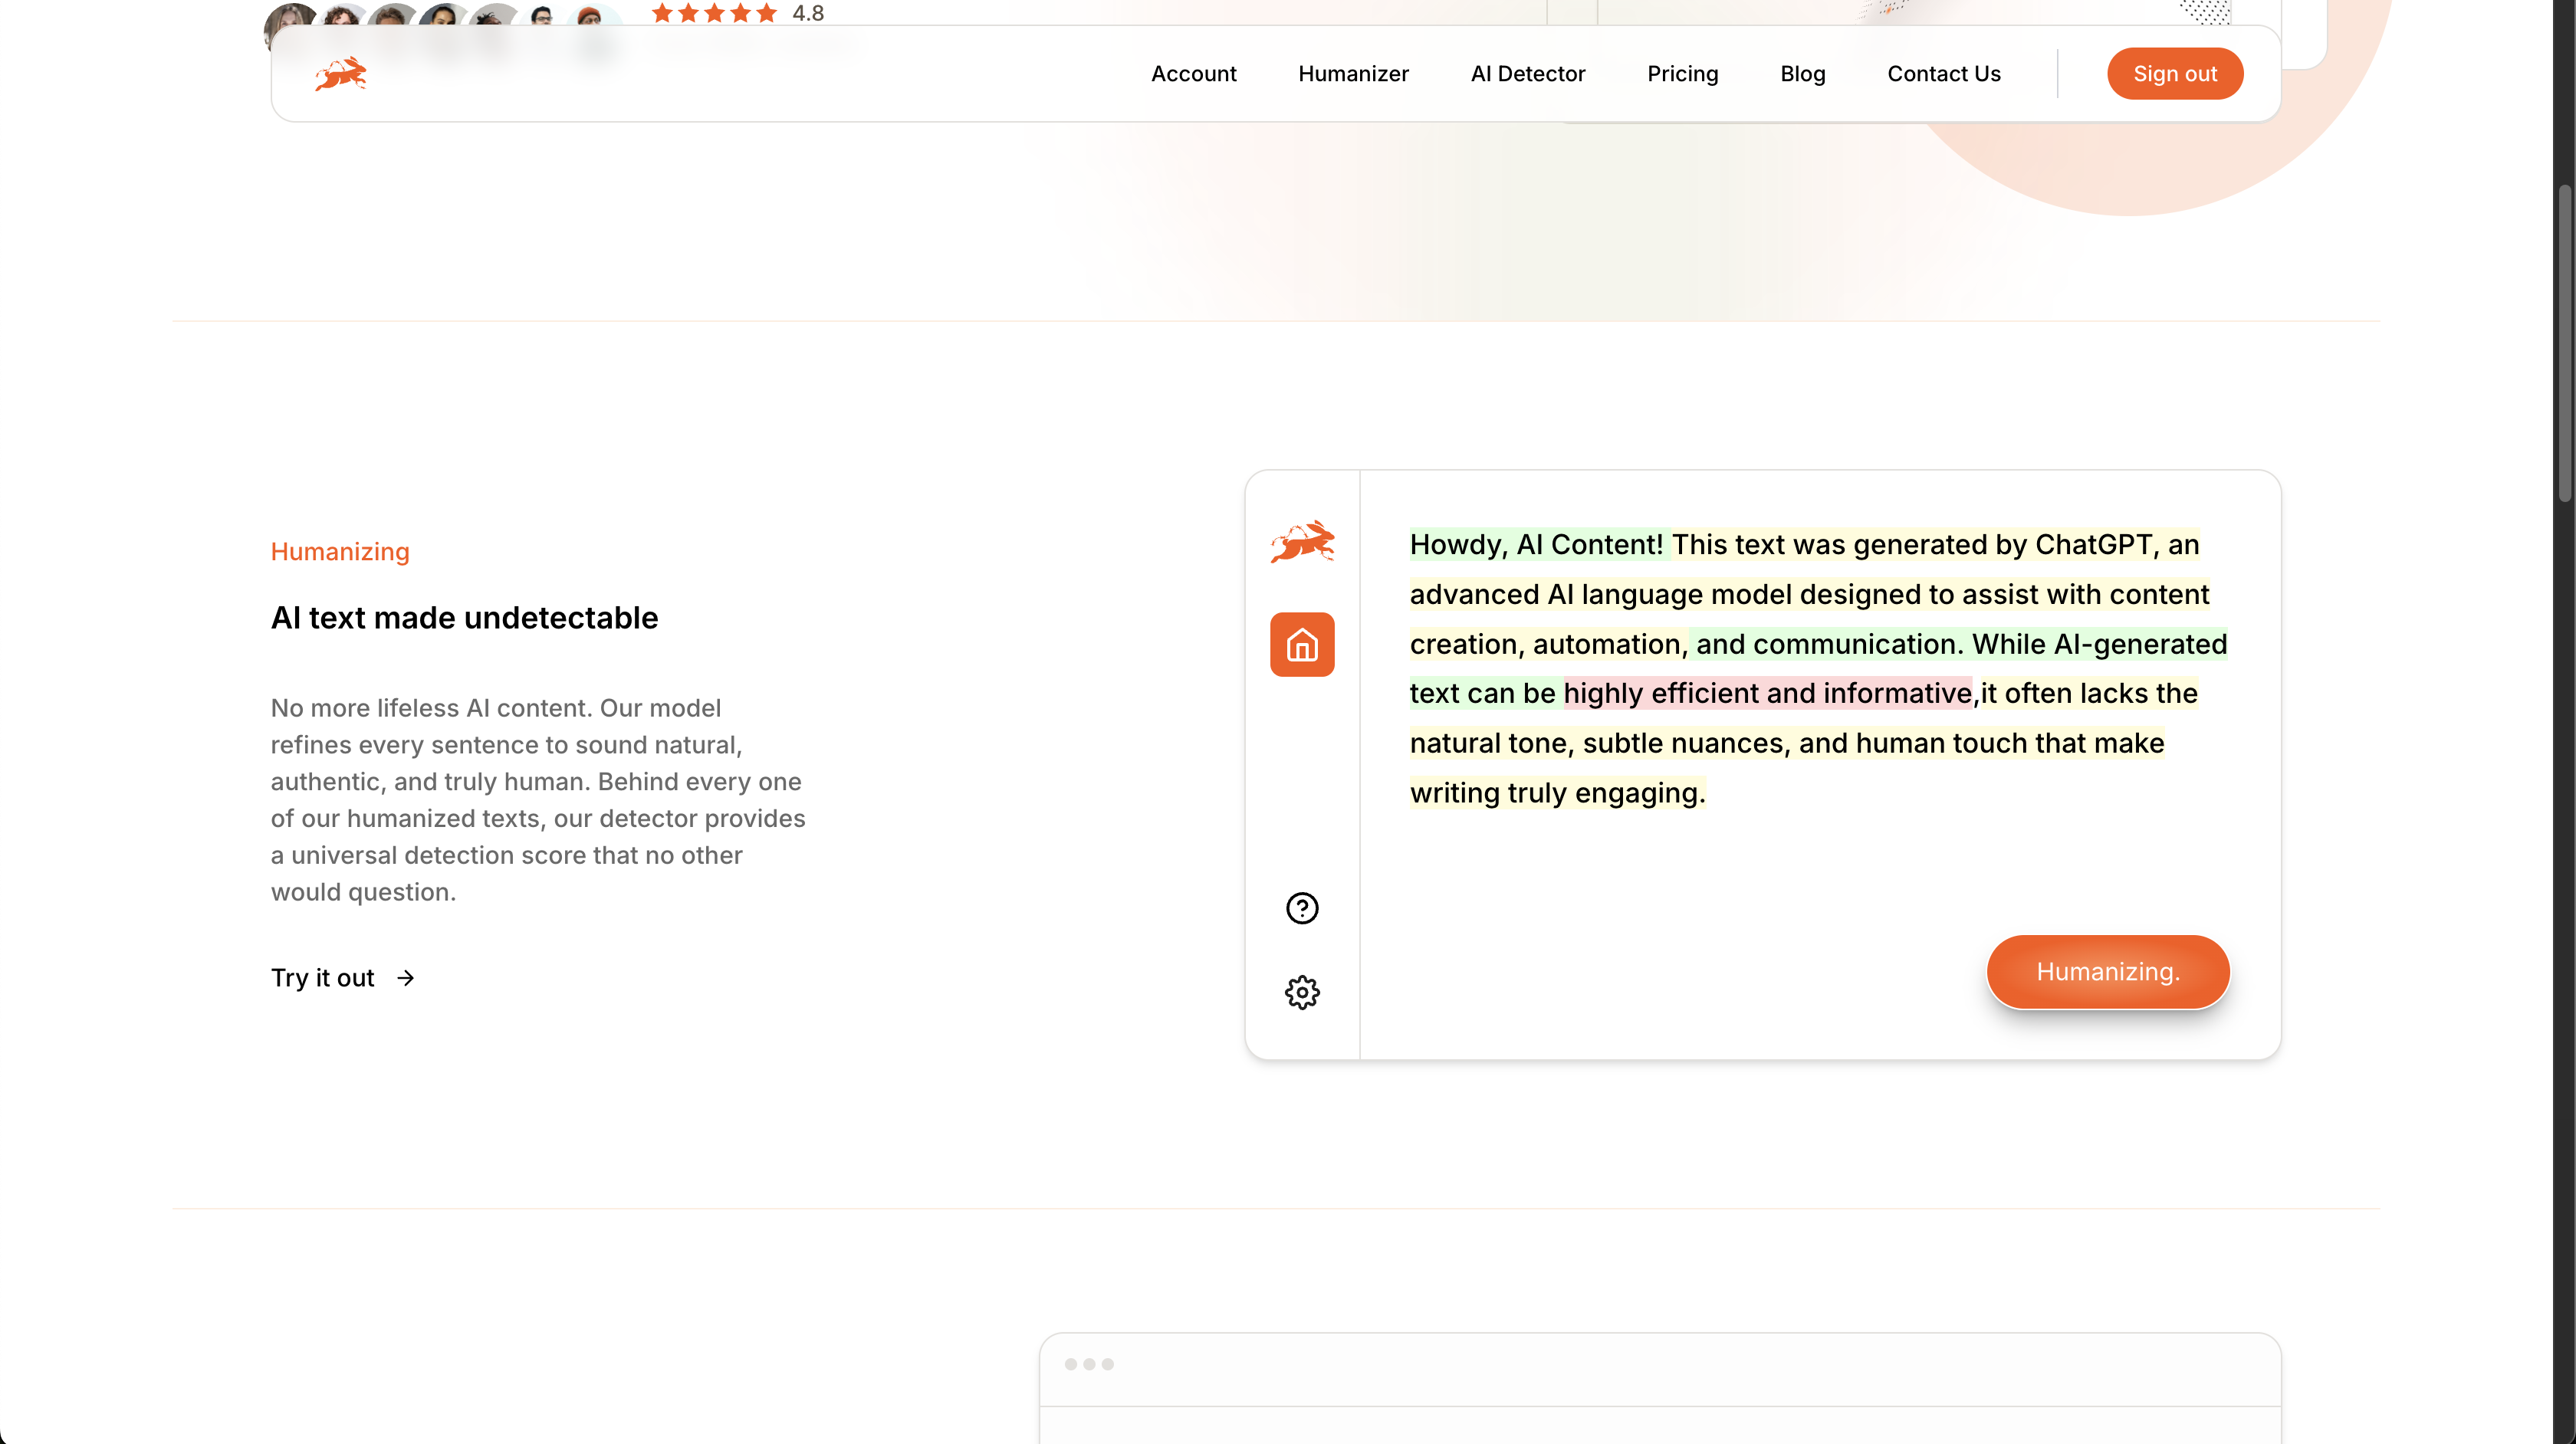2576x1444 pixels.
Task: Open the help question mark icon
Action: click(x=1302, y=908)
